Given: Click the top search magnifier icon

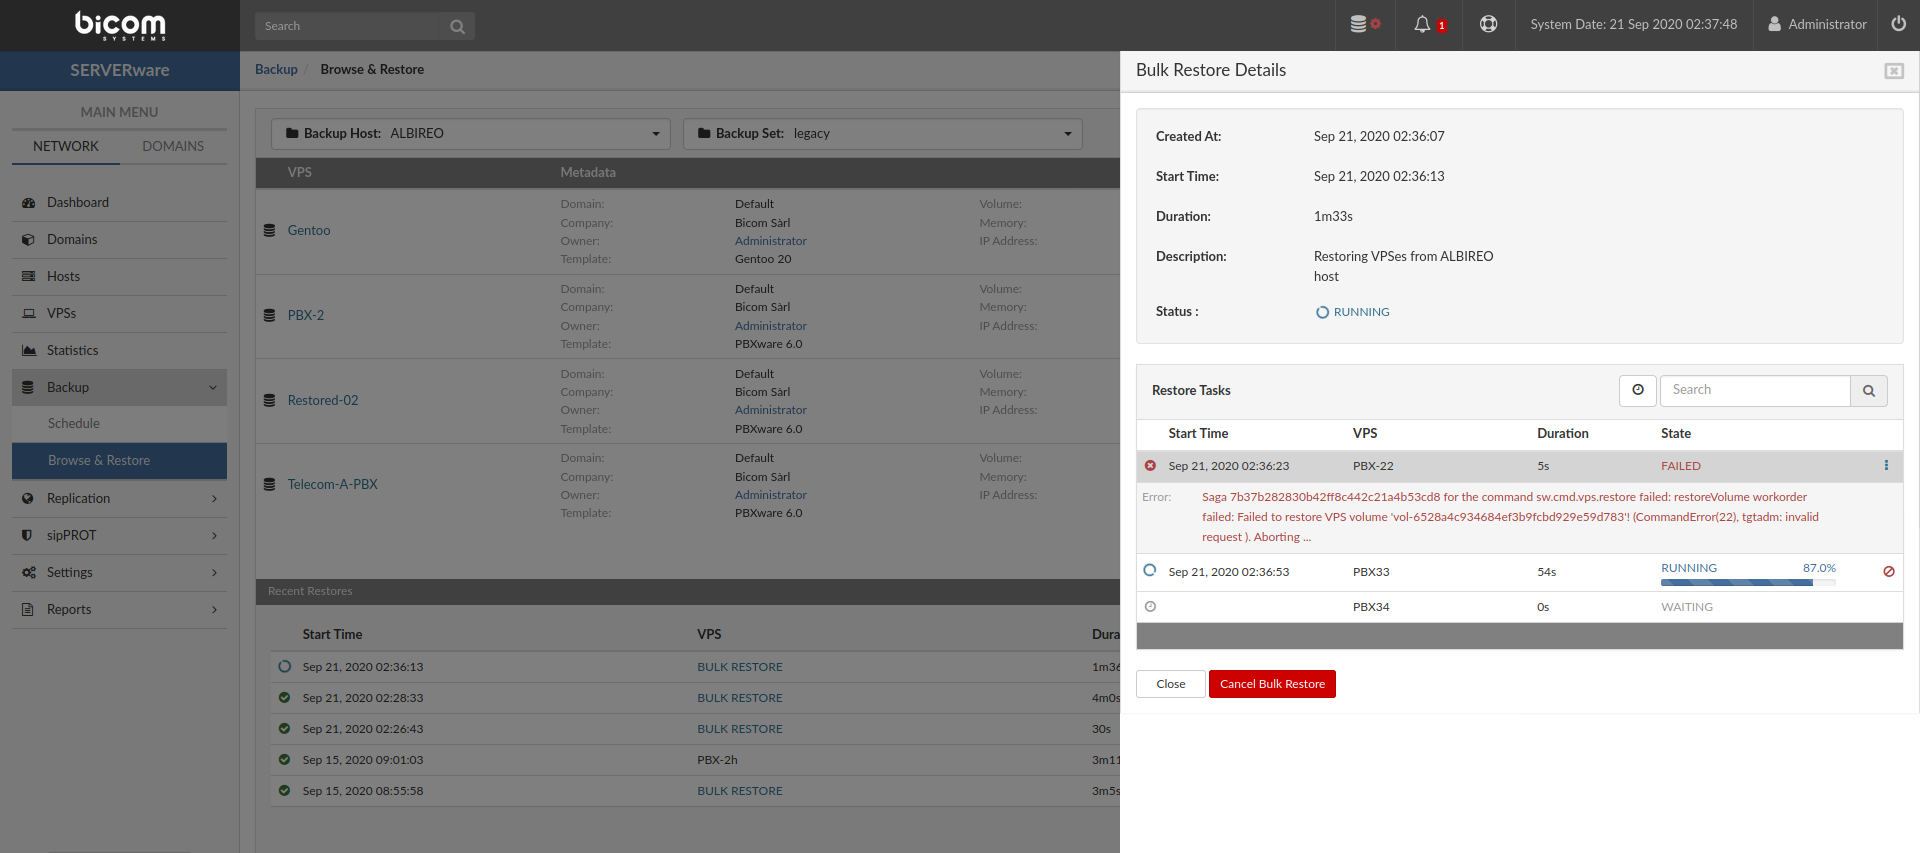Looking at the screenshot, I should pyautogui.click(x=457, y=27).
